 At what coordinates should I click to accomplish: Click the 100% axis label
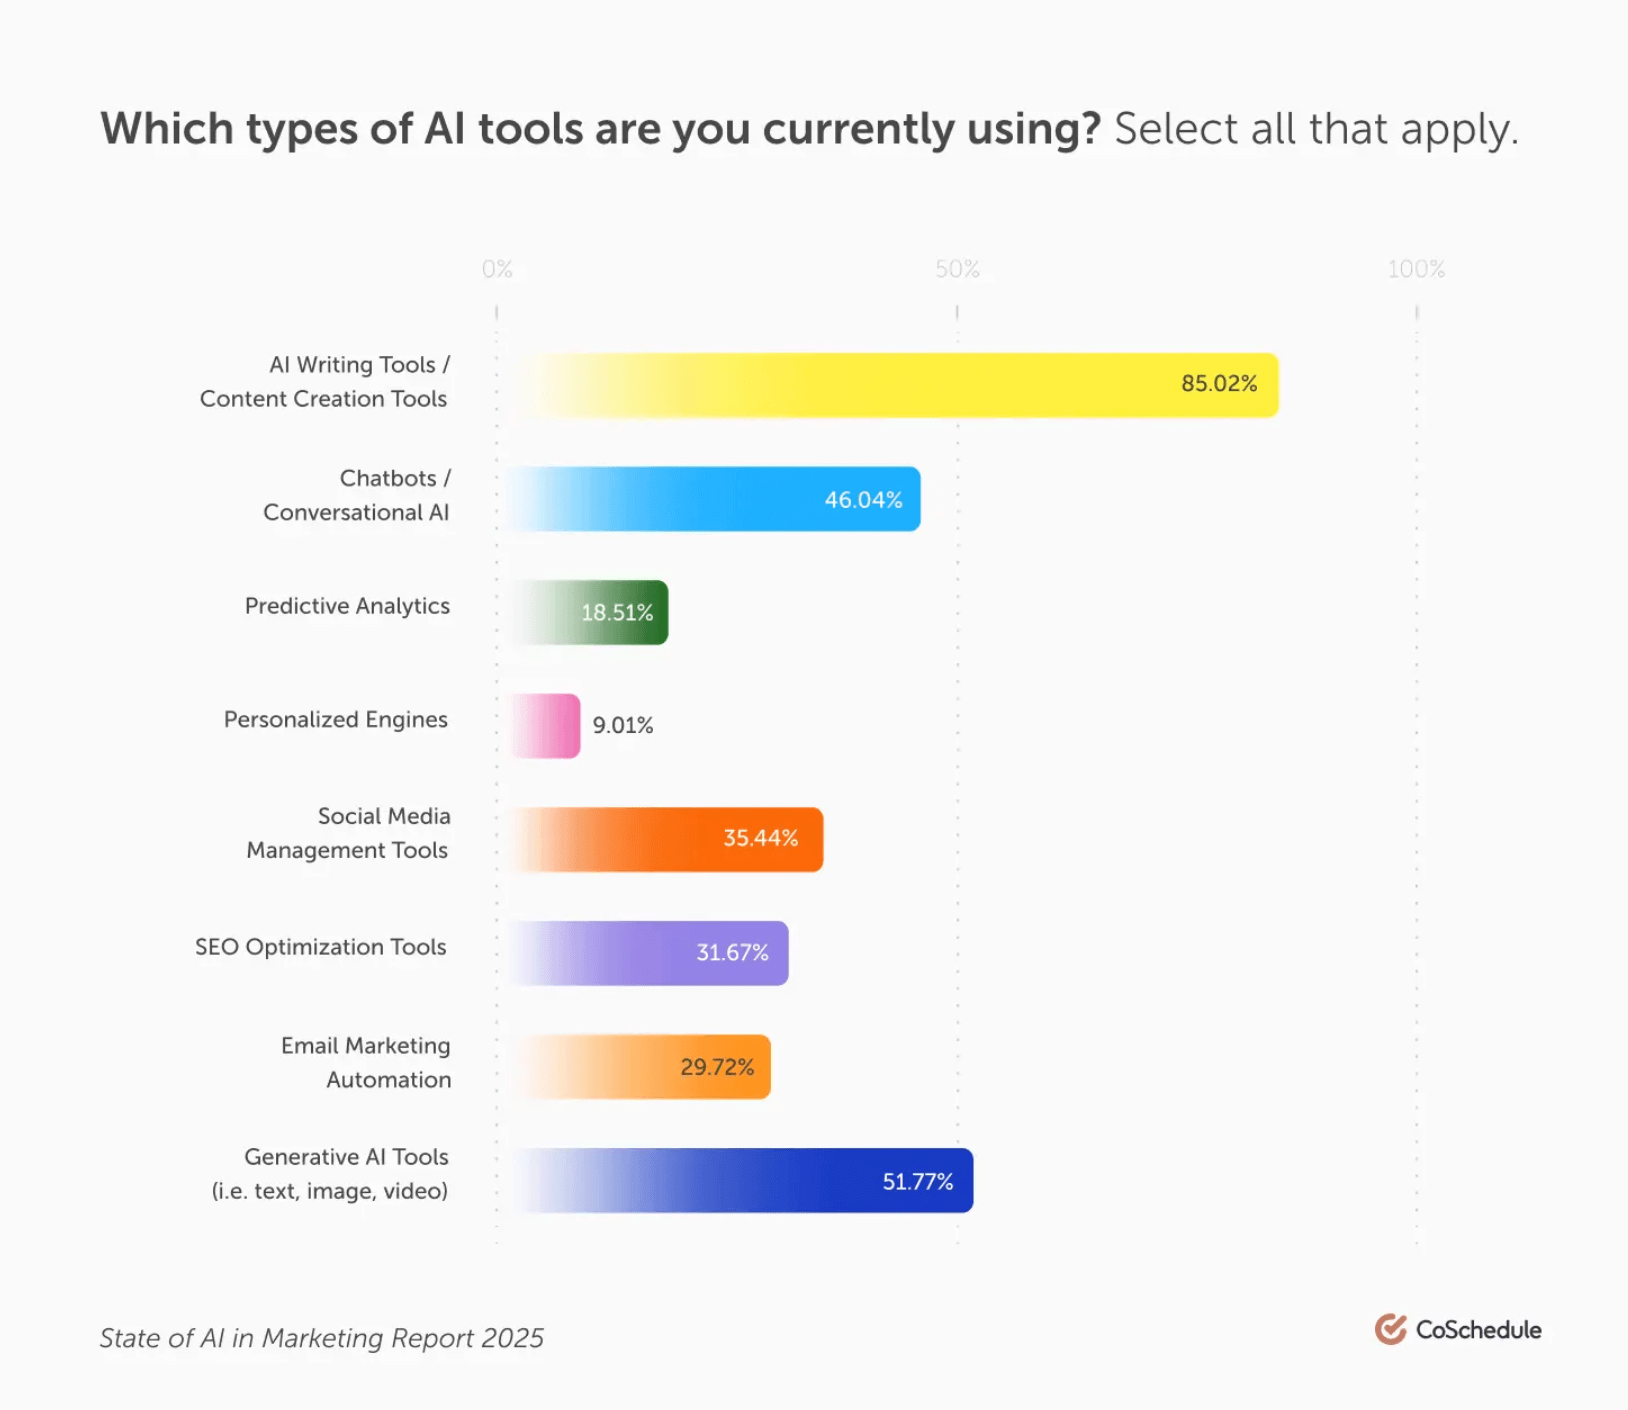coord(1416,269)
